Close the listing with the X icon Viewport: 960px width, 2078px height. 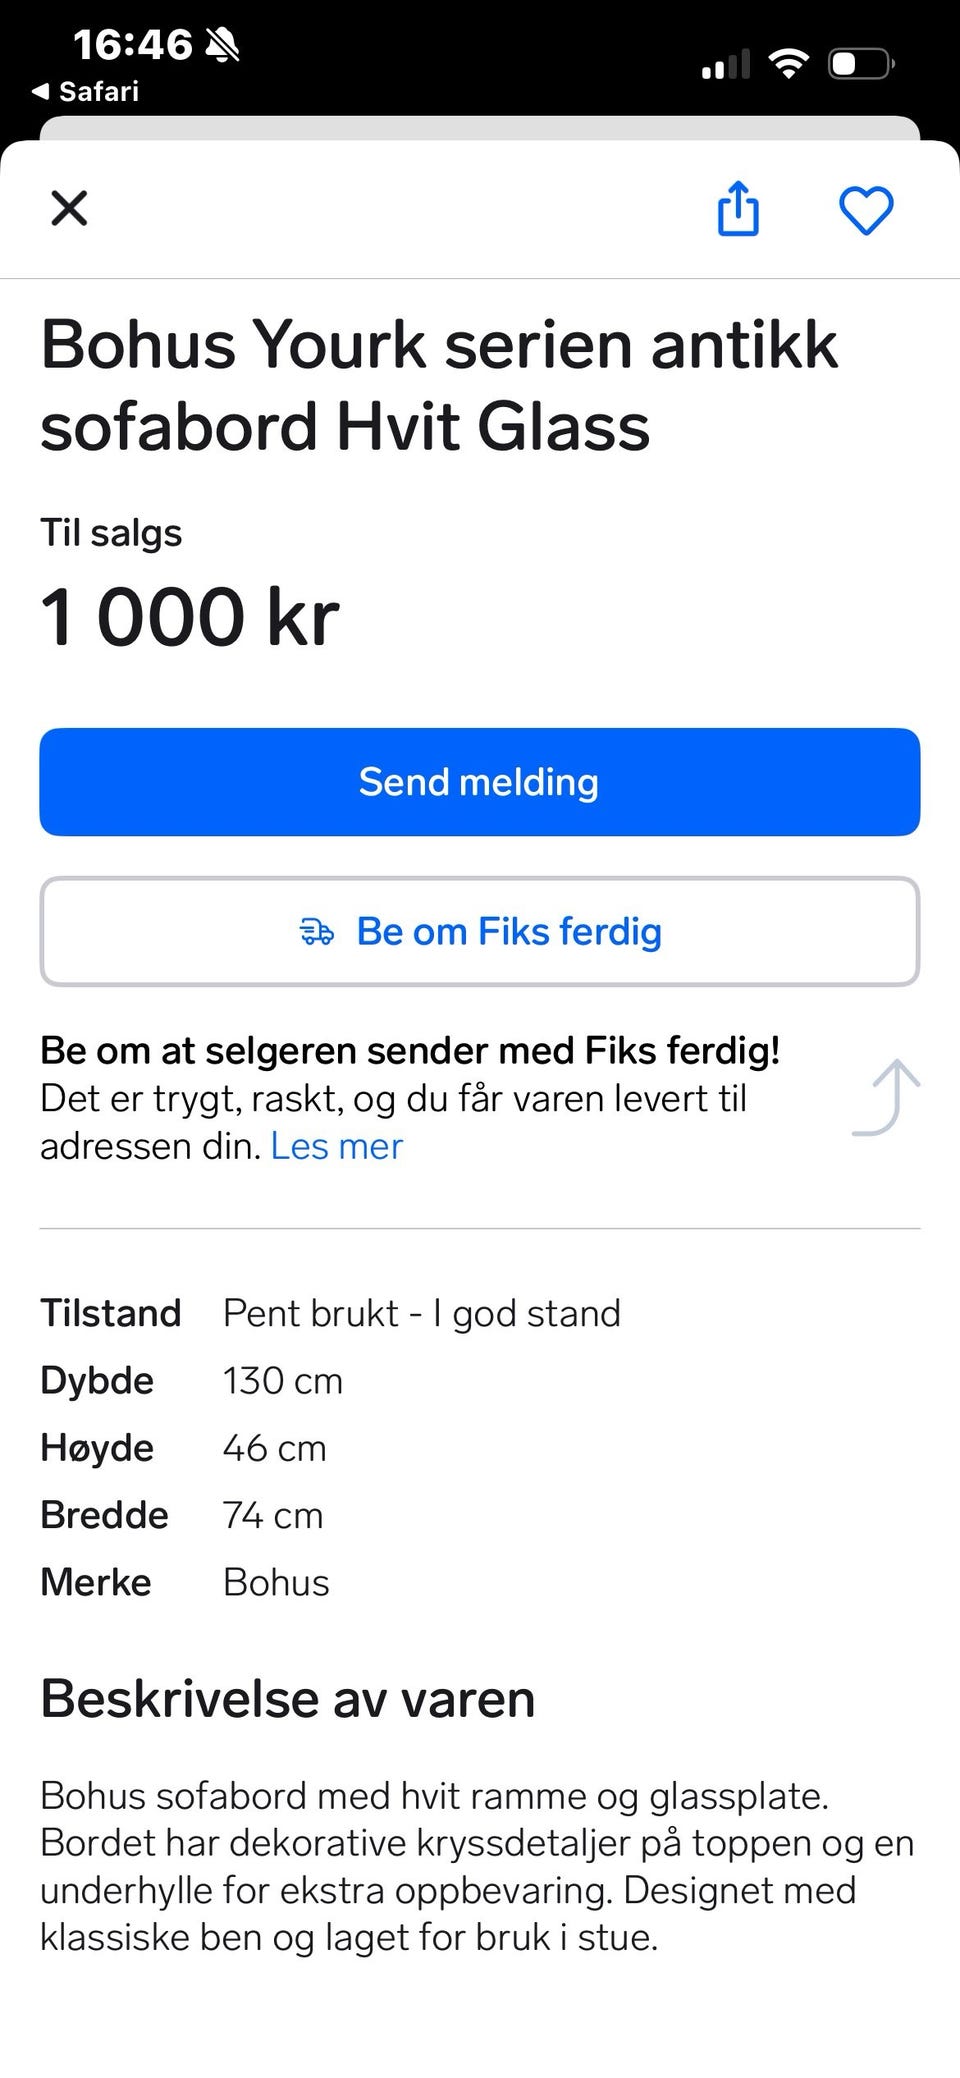coord(69,209)
